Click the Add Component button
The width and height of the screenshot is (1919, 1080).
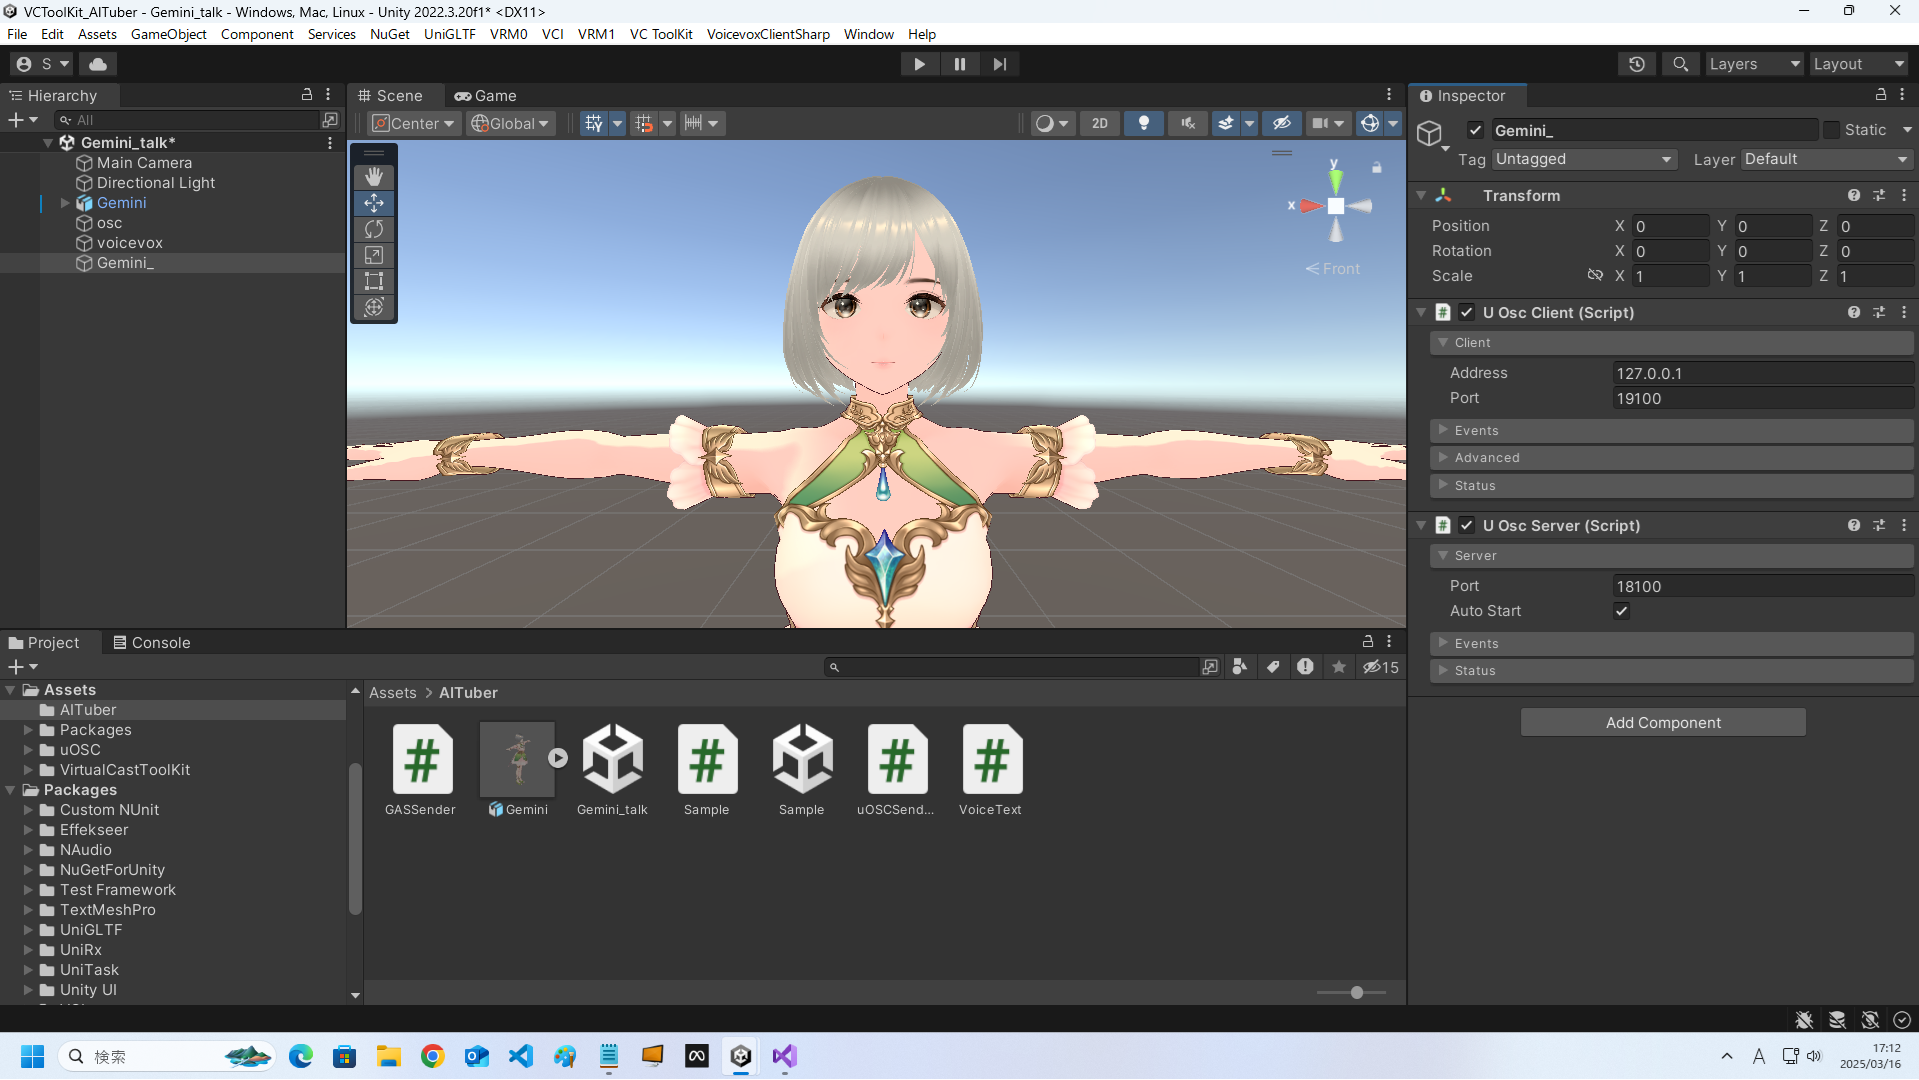[1663, 723]
